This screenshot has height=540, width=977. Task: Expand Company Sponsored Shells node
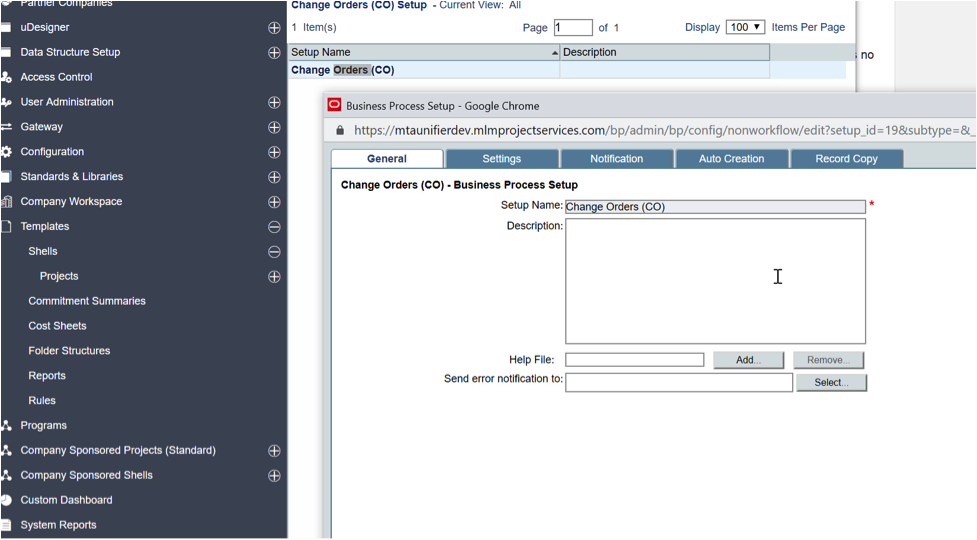coord(274,476)
